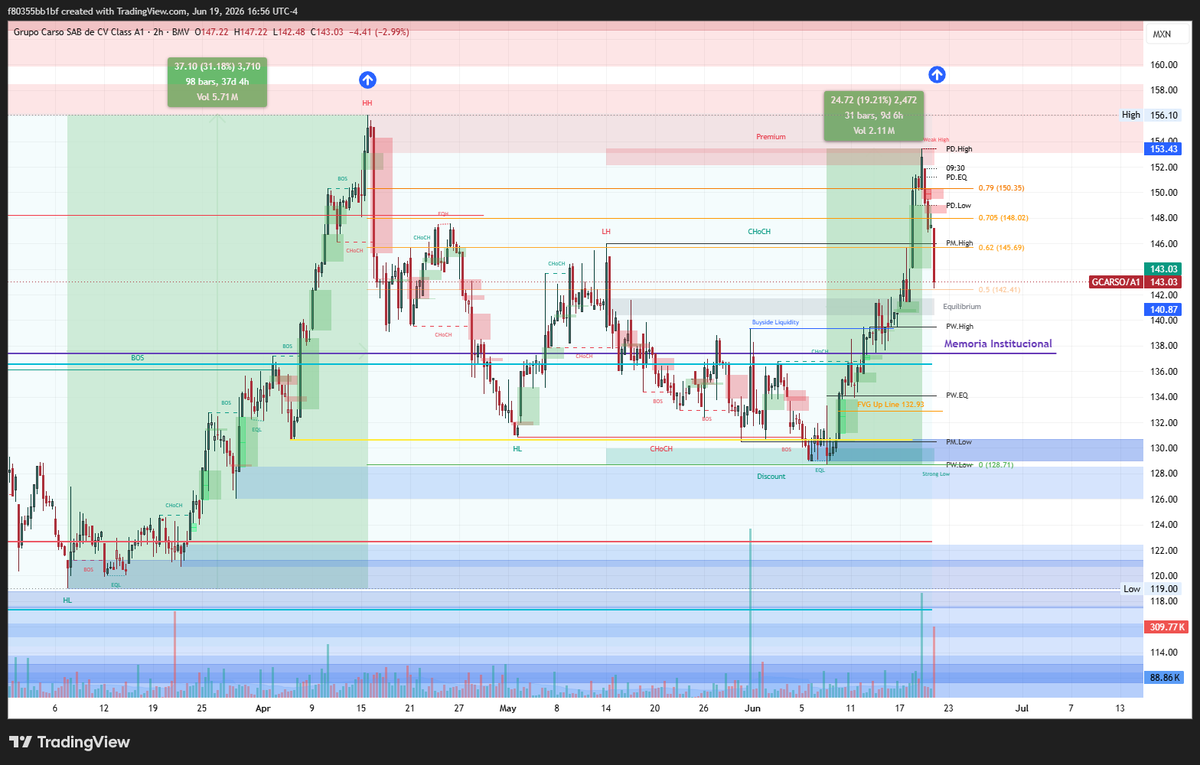The height and width of the screenshot is (765, 1200).
Task: Click the Buyside Liquidity label
Action: [x=776, y=323]
